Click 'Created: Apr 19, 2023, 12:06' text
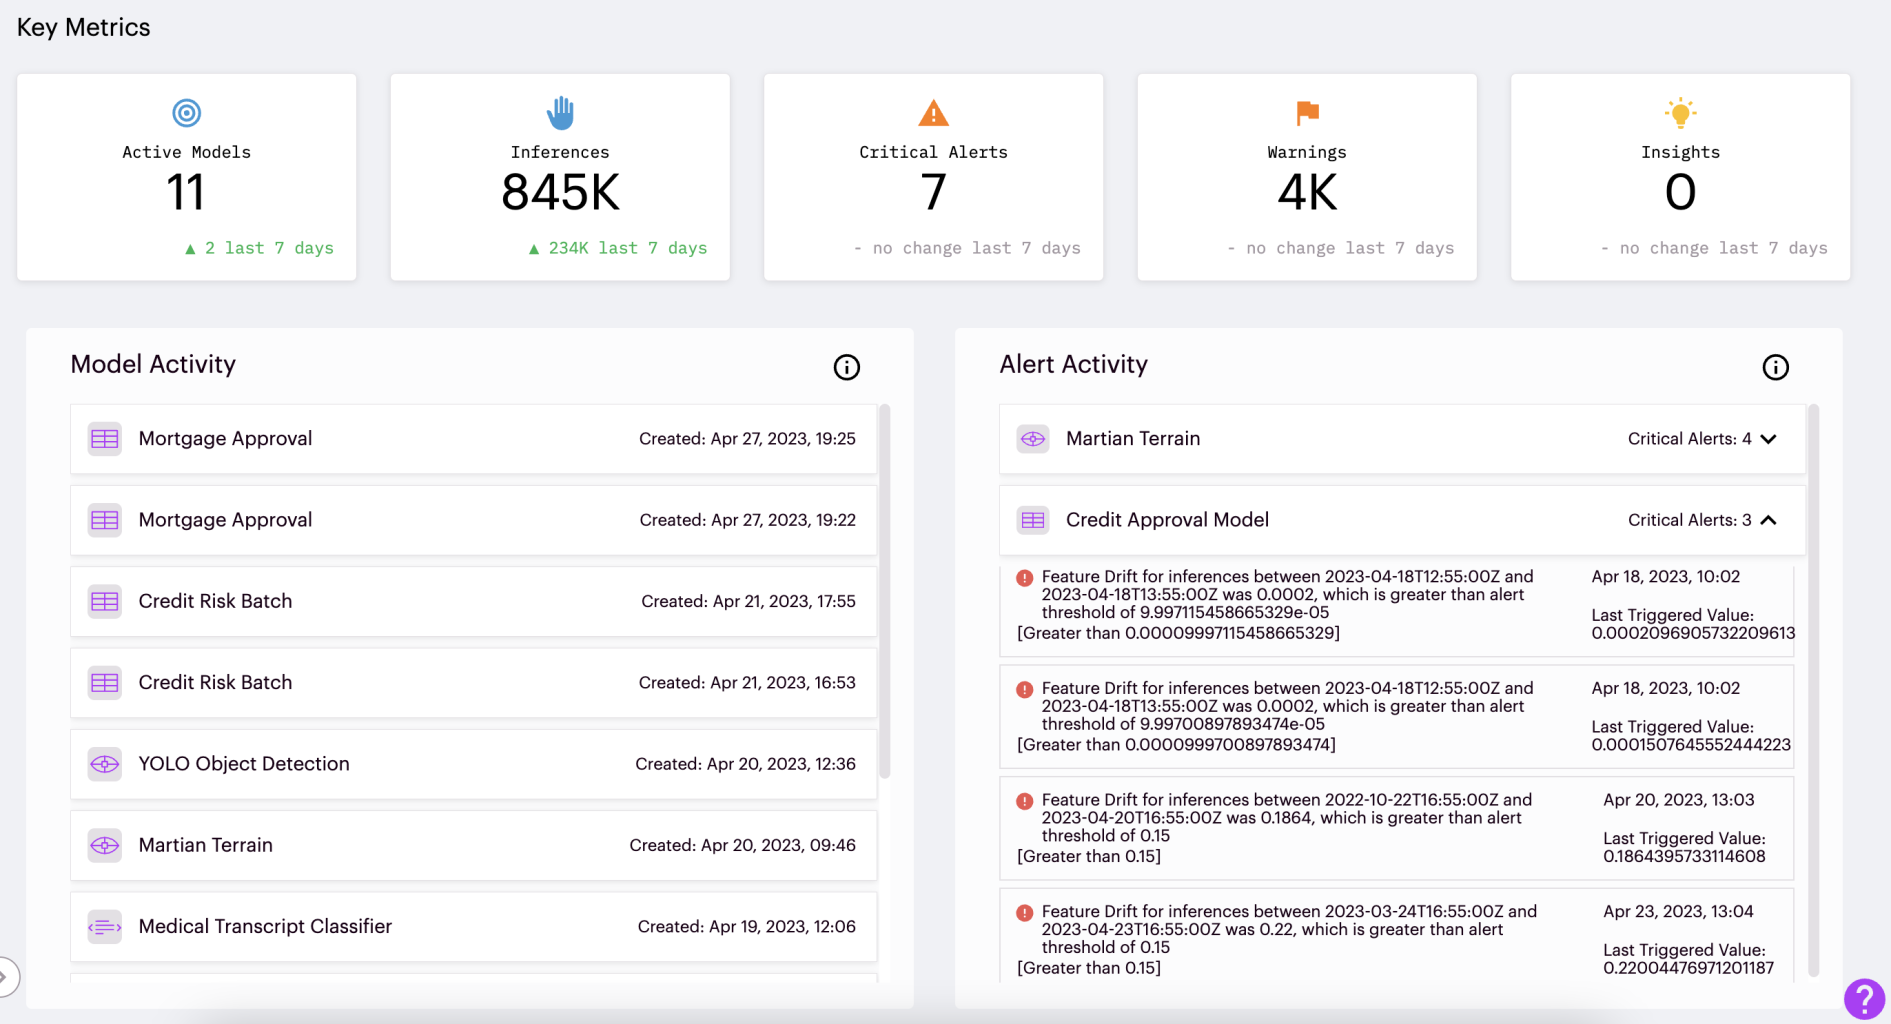1891x1024 pixels. 746,927
